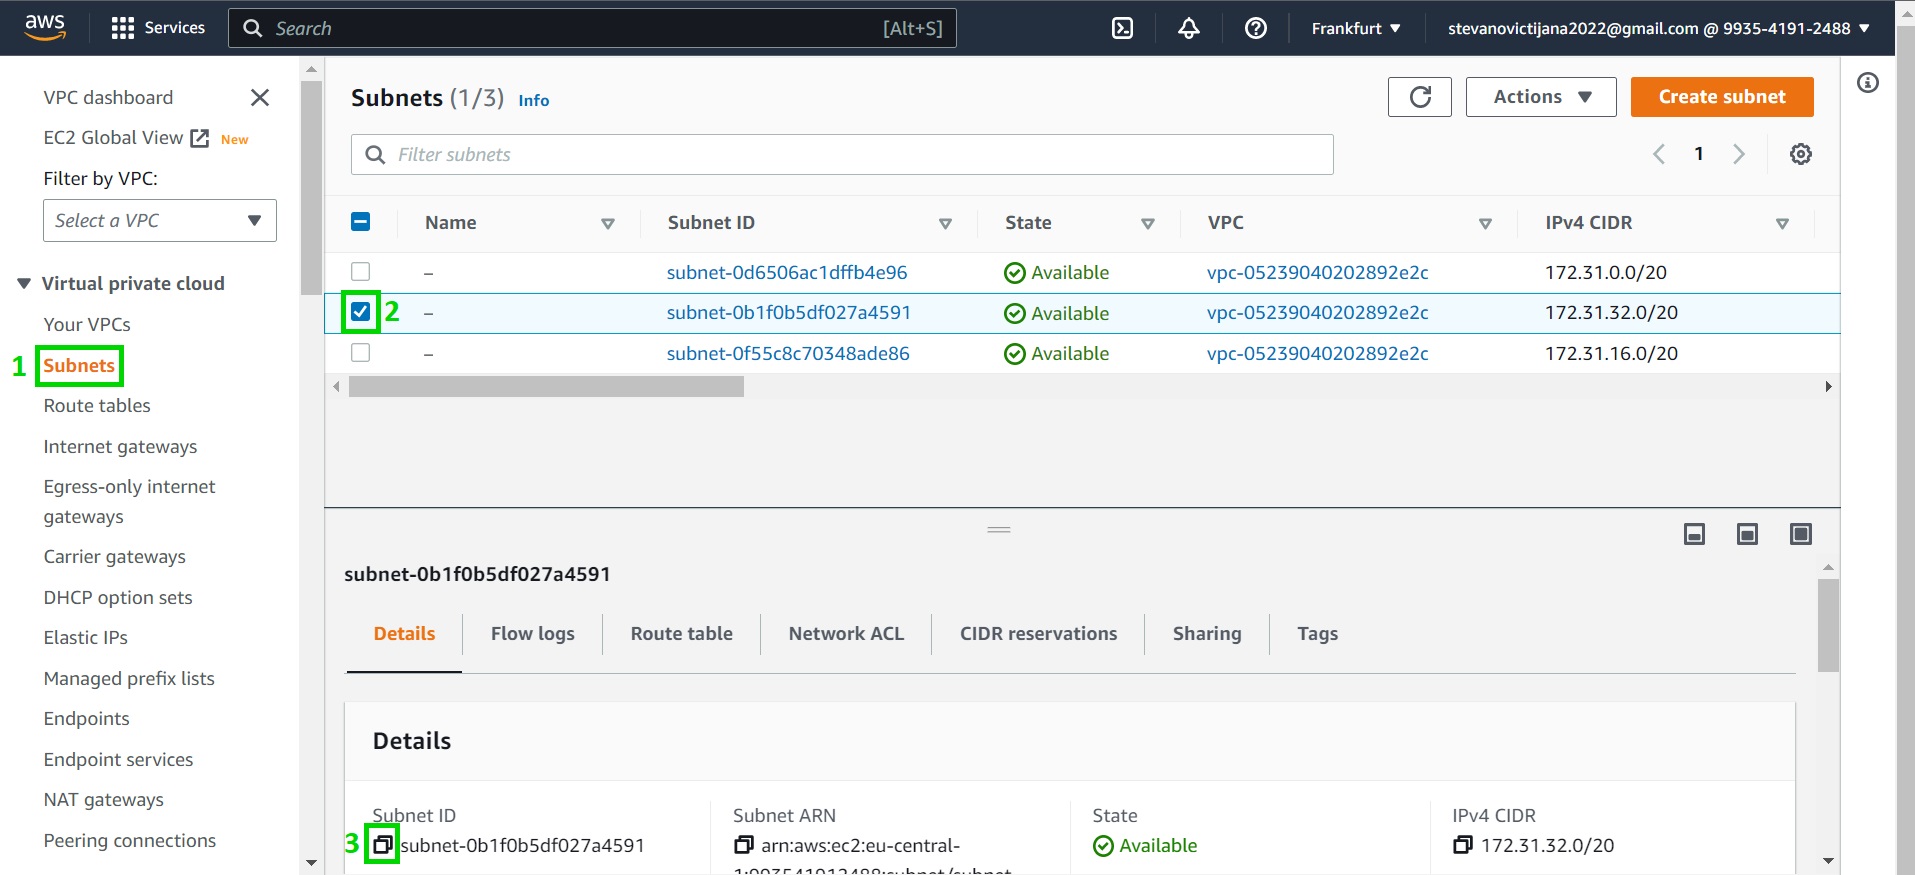Copy the Subnet ID in details
This screenshot has height=875, width=1915.
click(x=382, y=845)
